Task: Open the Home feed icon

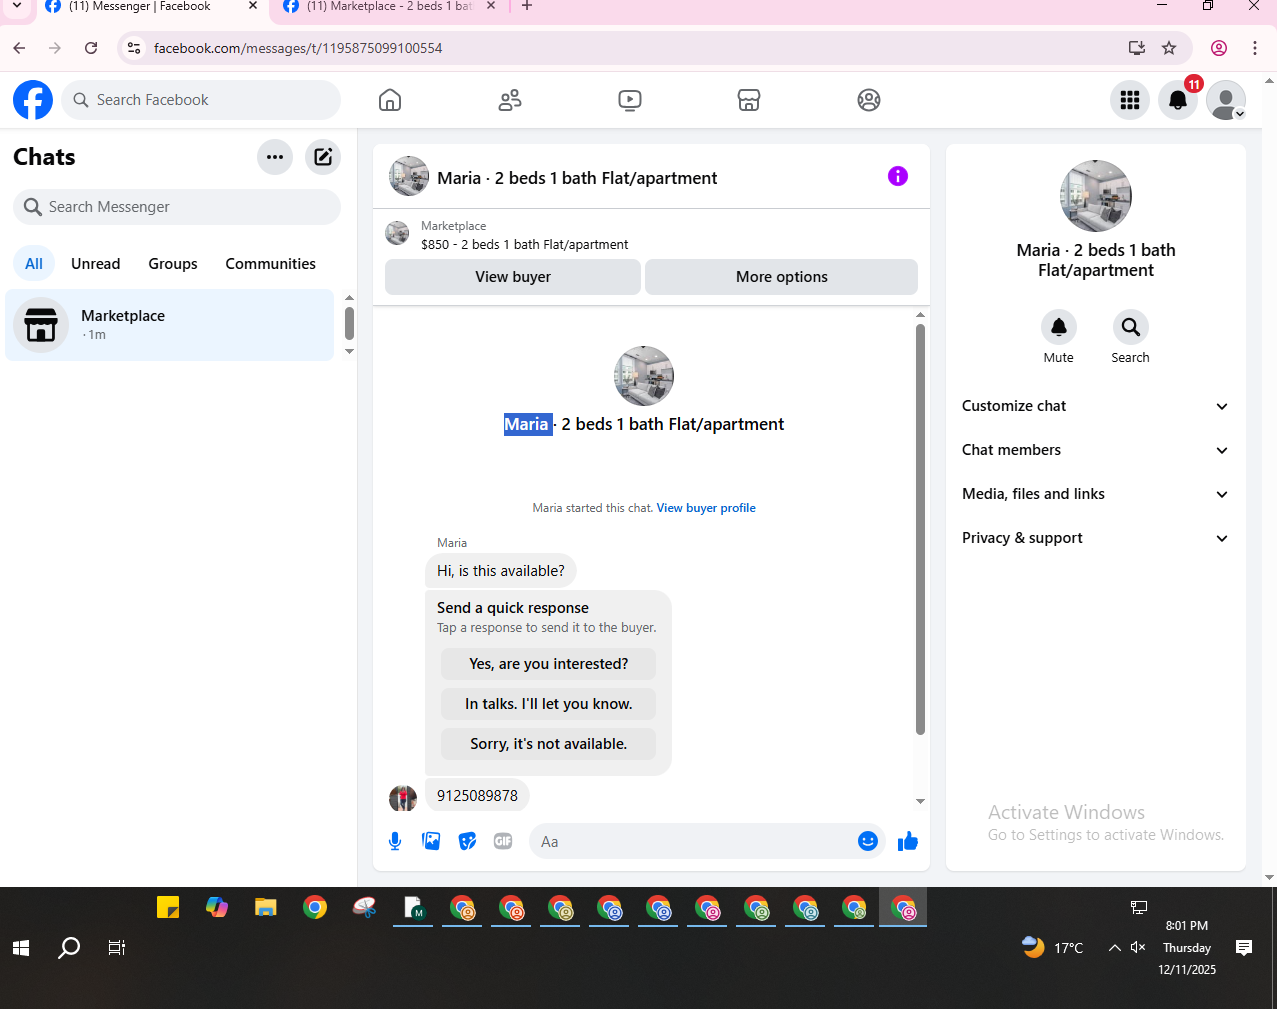Action: (x=390, y=100)
